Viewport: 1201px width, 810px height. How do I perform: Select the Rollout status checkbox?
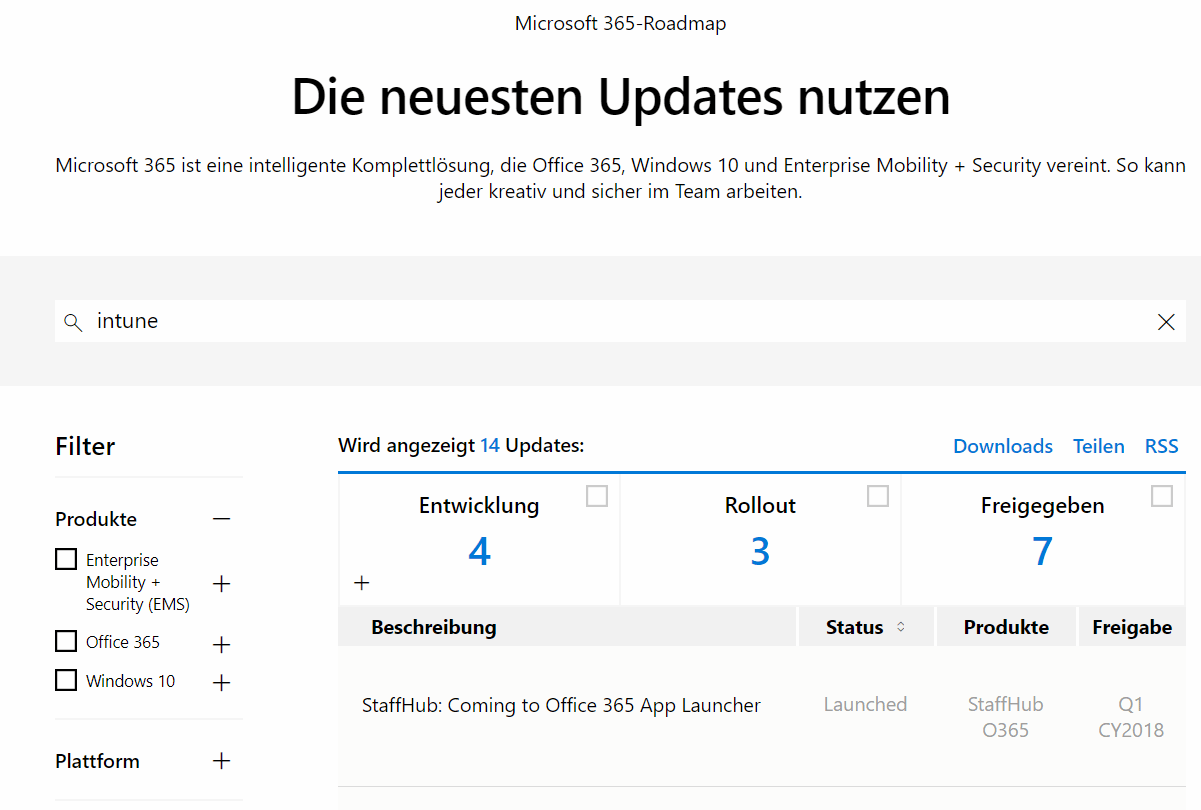click(879, 495)
